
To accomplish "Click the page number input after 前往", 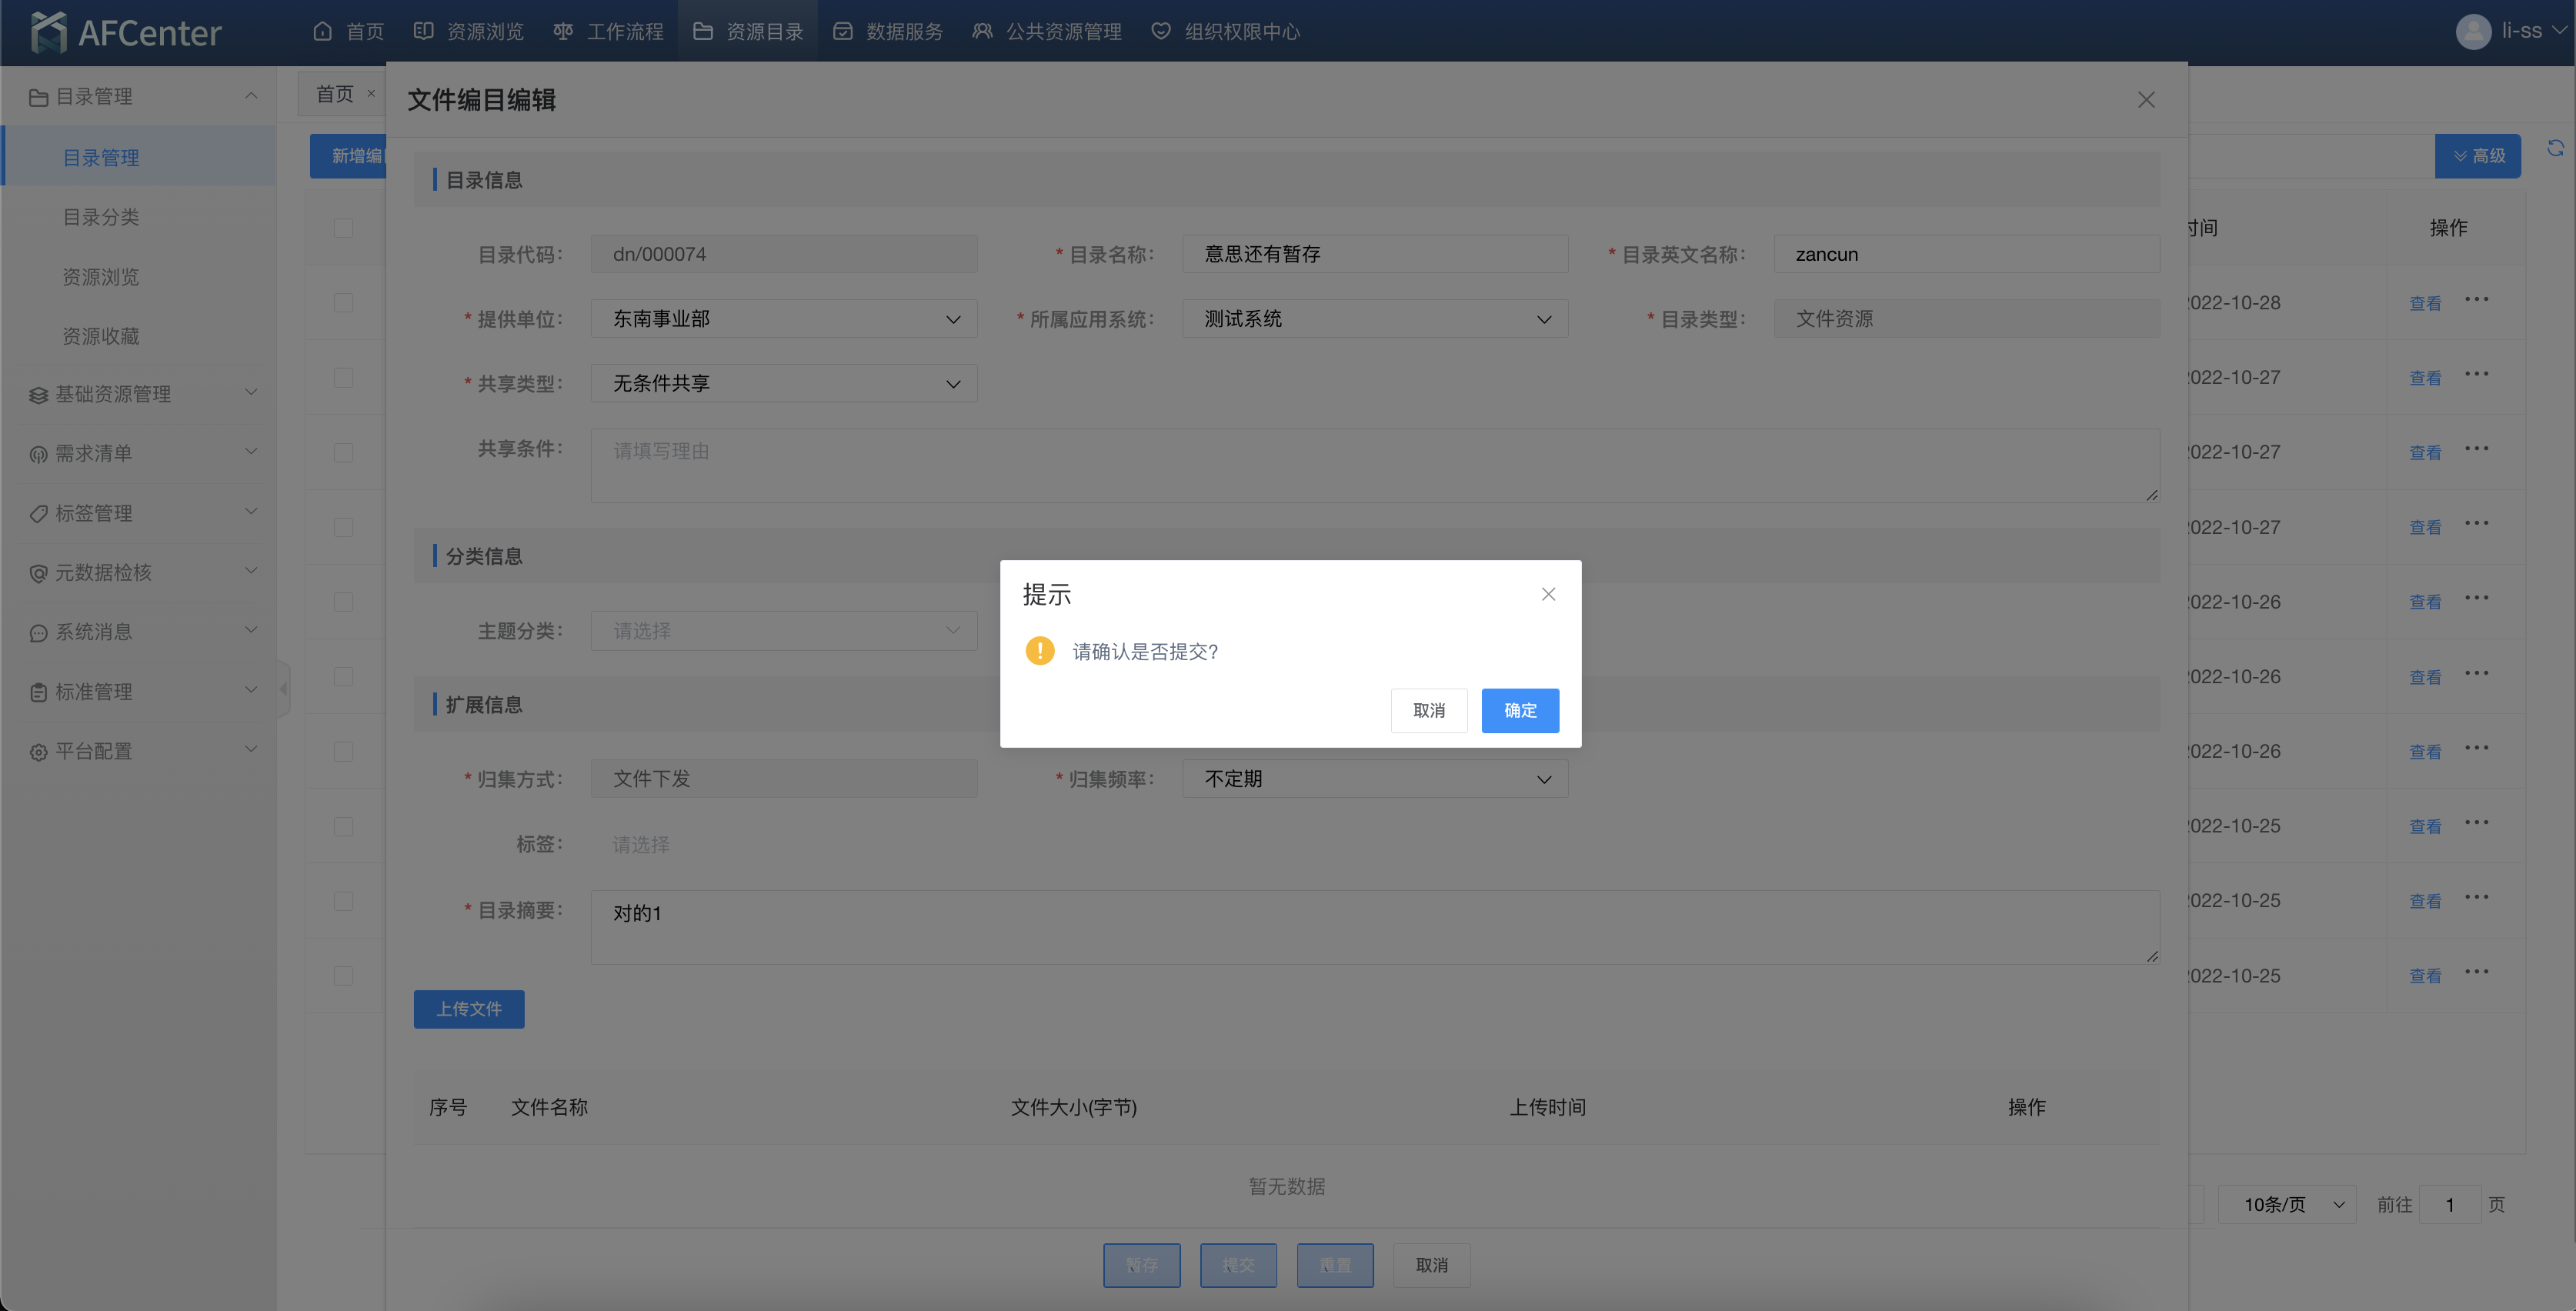I will pyautogui.click(x=2450, y=1204).
